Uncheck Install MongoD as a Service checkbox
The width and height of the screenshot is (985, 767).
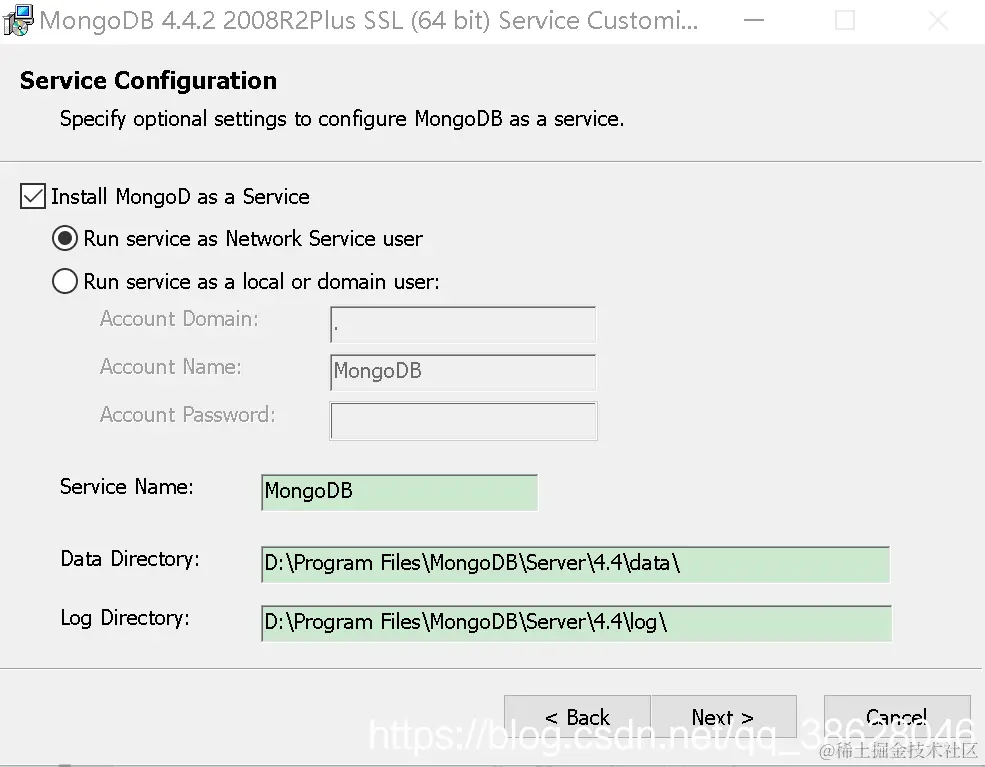click(33, 196)
